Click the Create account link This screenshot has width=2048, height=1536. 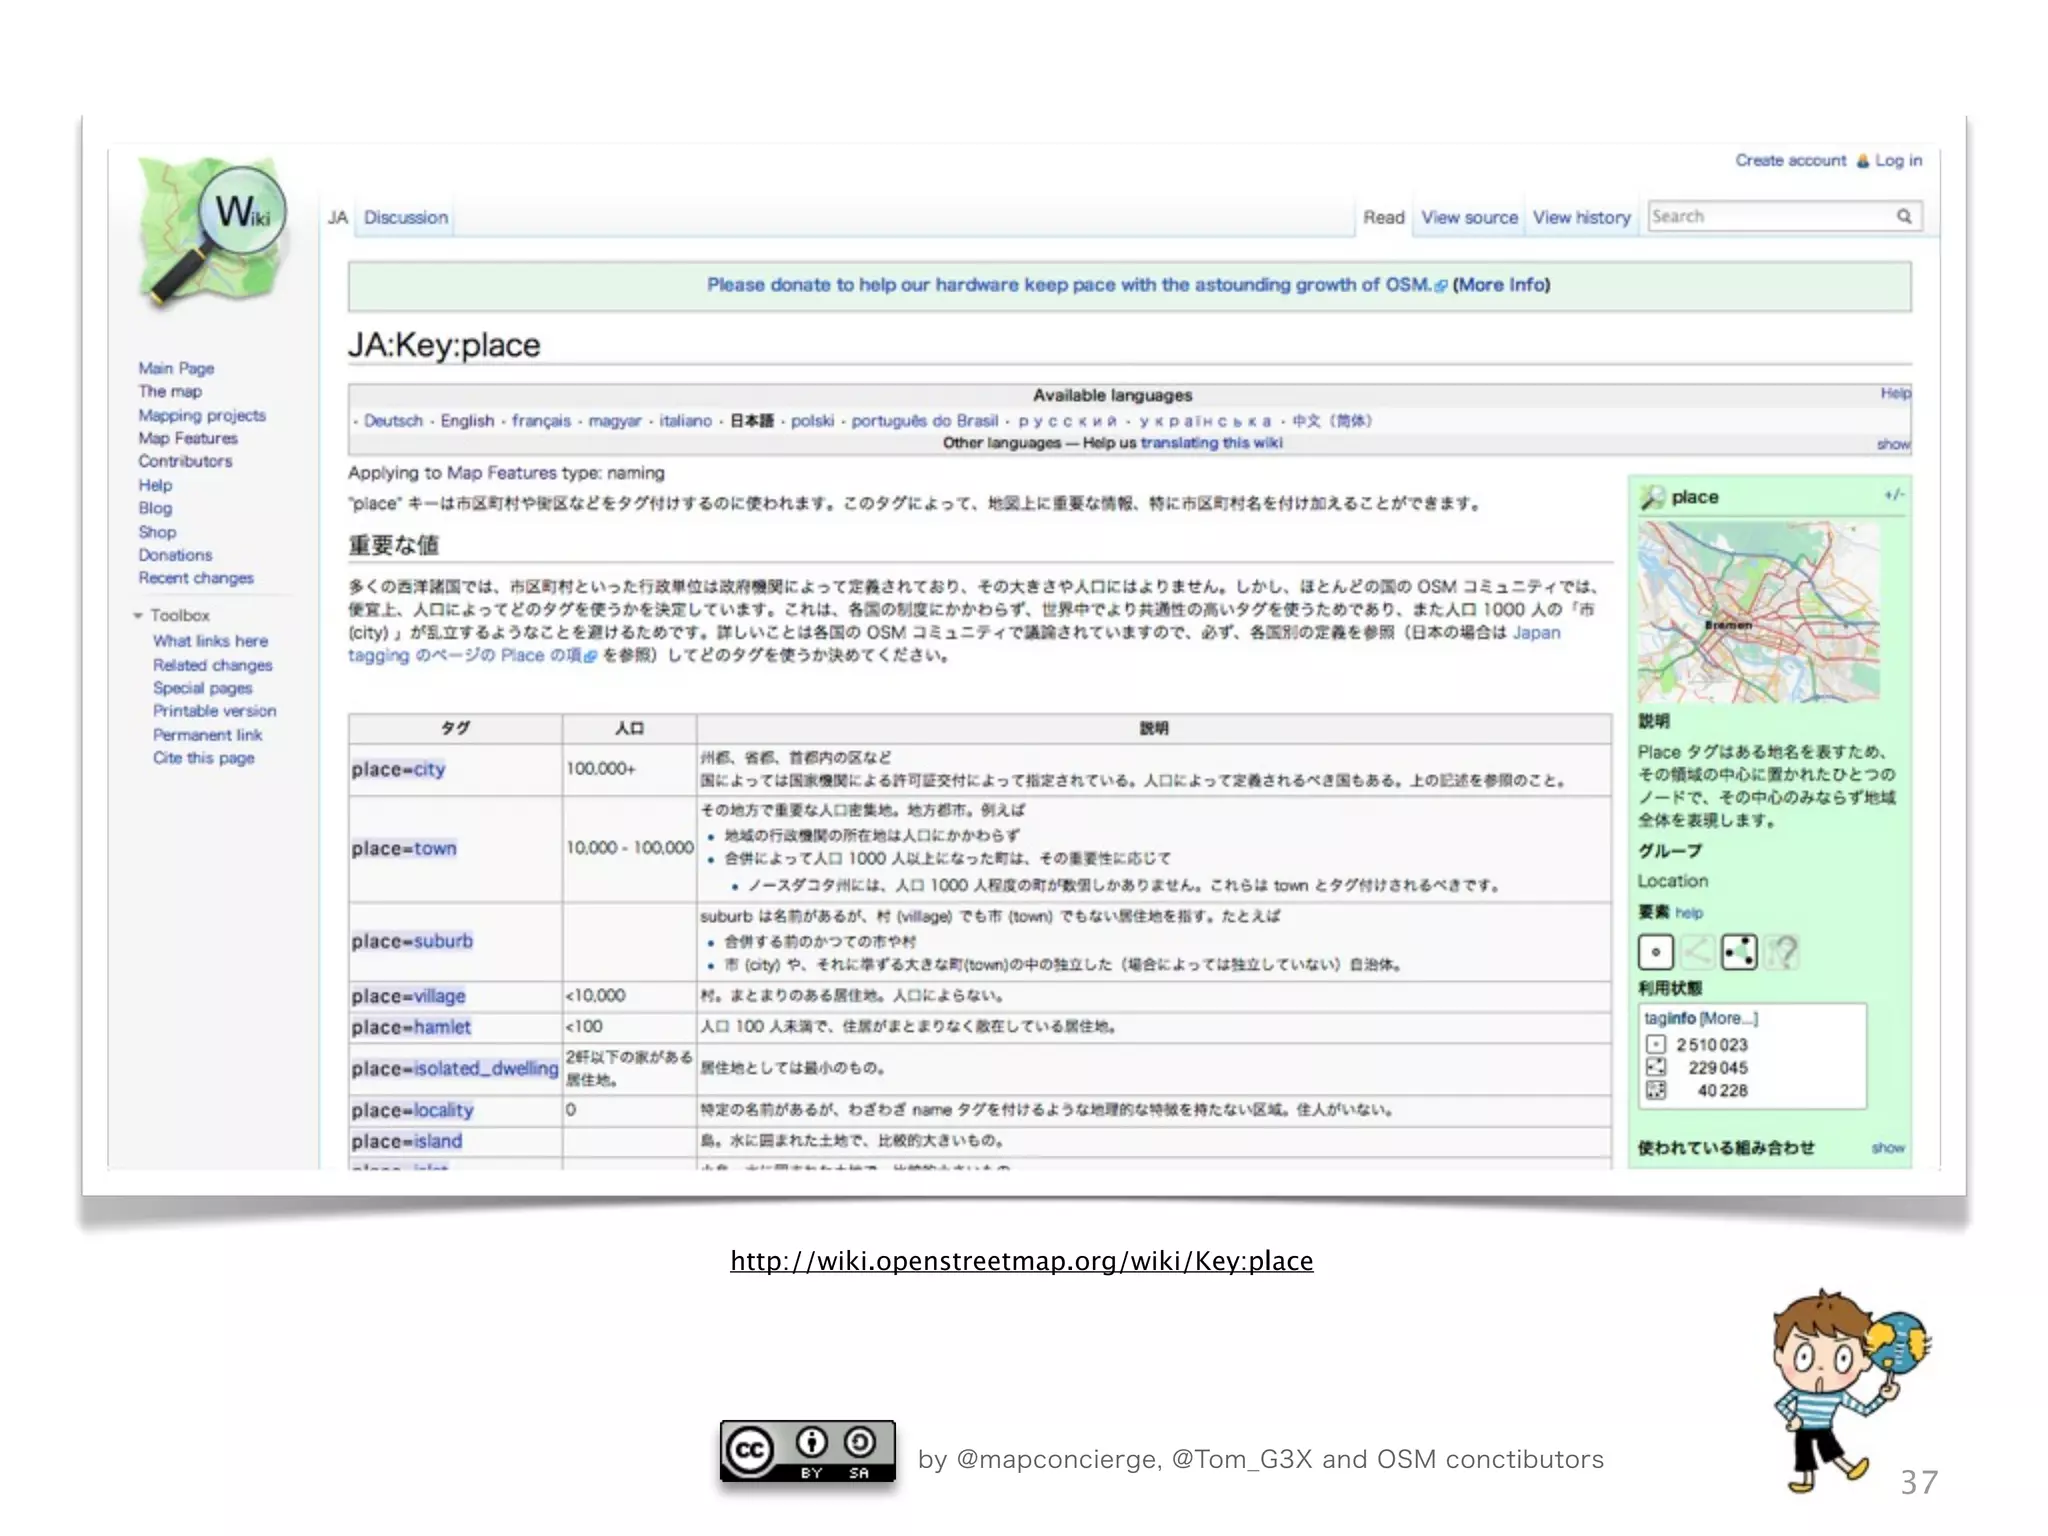coord(1791,161)
